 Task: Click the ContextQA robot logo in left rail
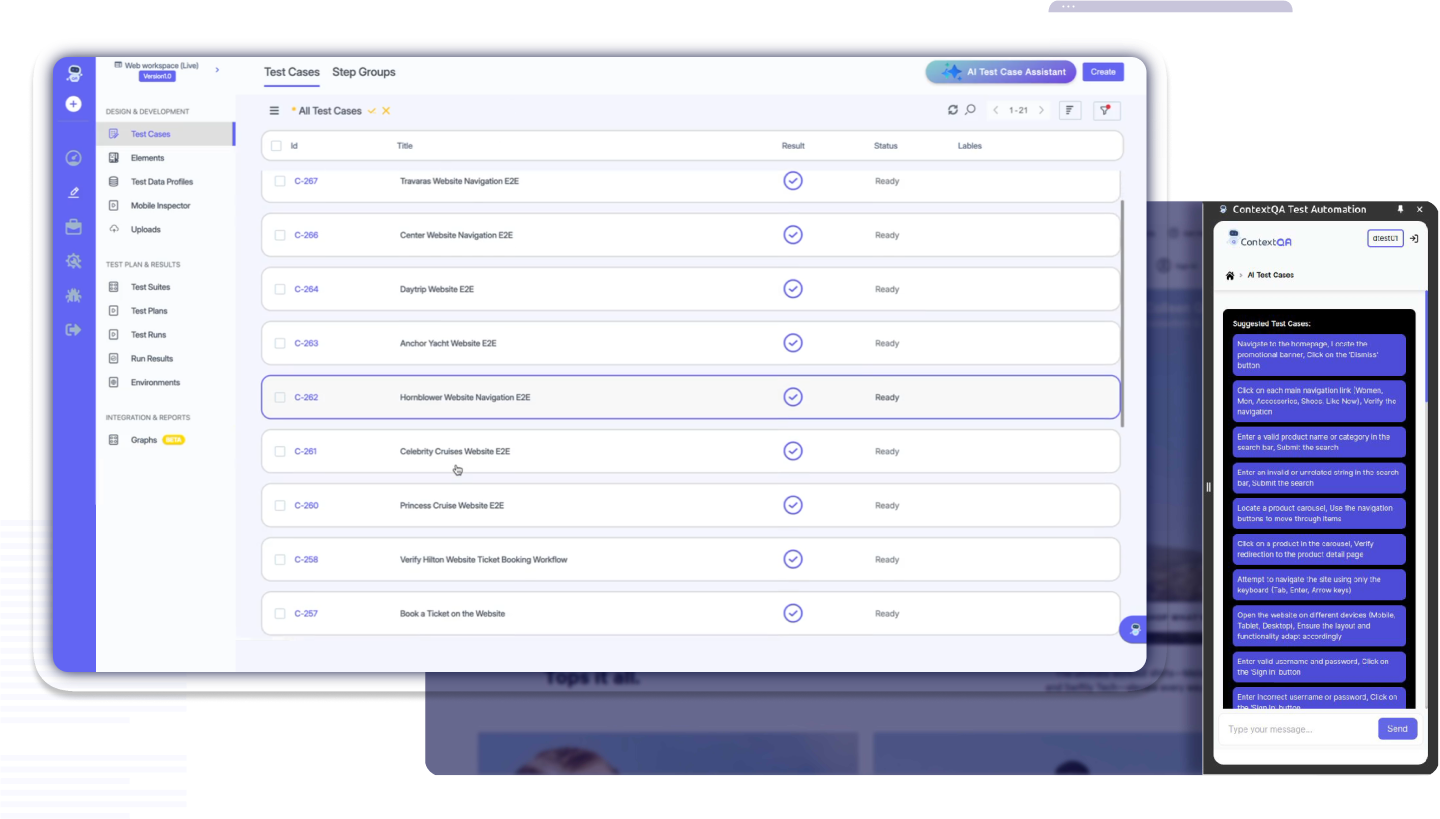point(74,73)
